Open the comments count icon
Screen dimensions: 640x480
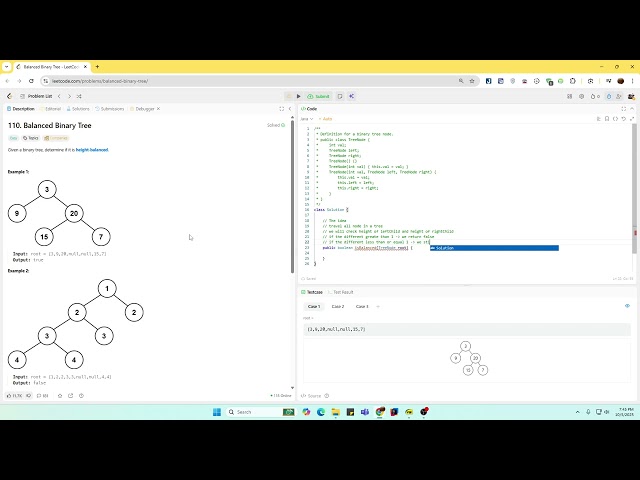click(42, 396)
